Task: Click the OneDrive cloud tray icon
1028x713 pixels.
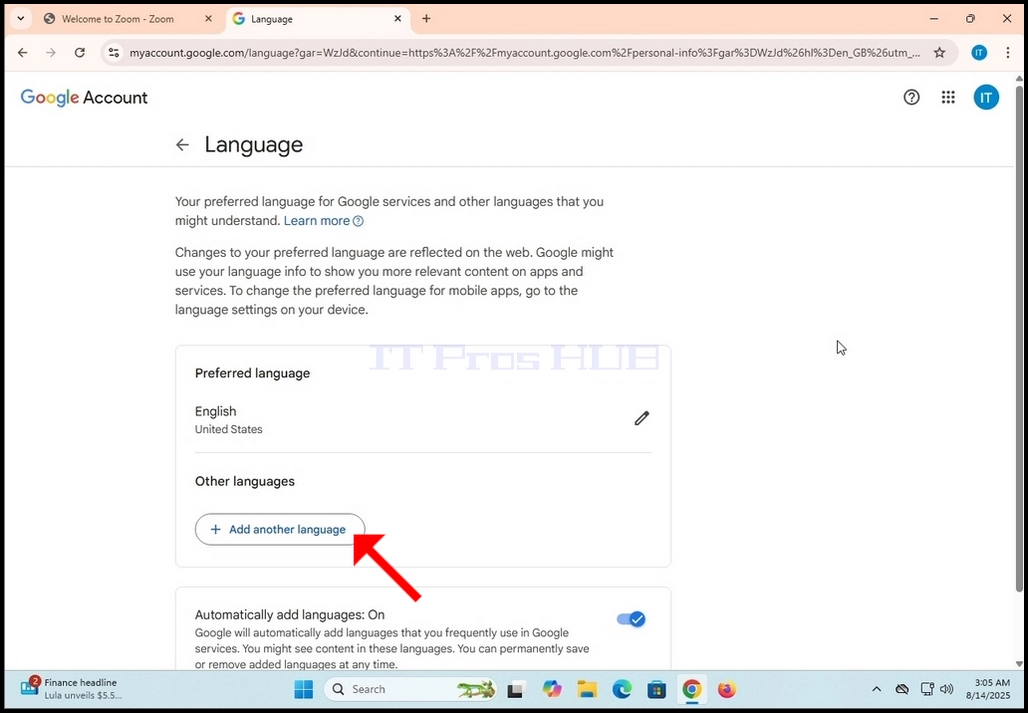Action: pos(902,689)
